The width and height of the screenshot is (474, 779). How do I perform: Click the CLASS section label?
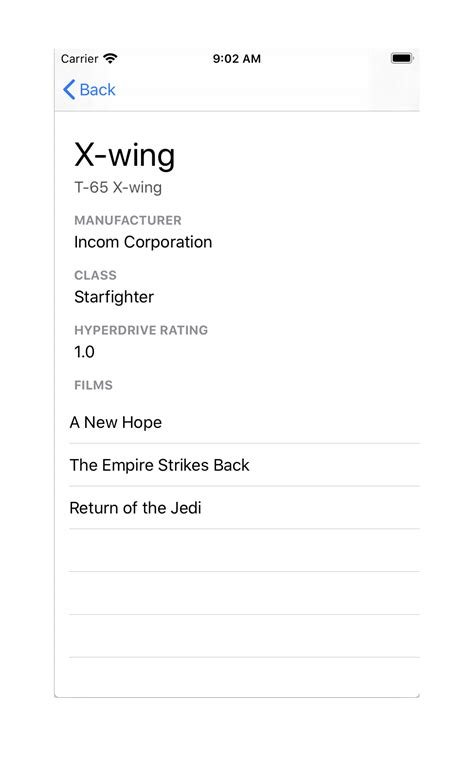pyautogui.click(x=95, y=275)
